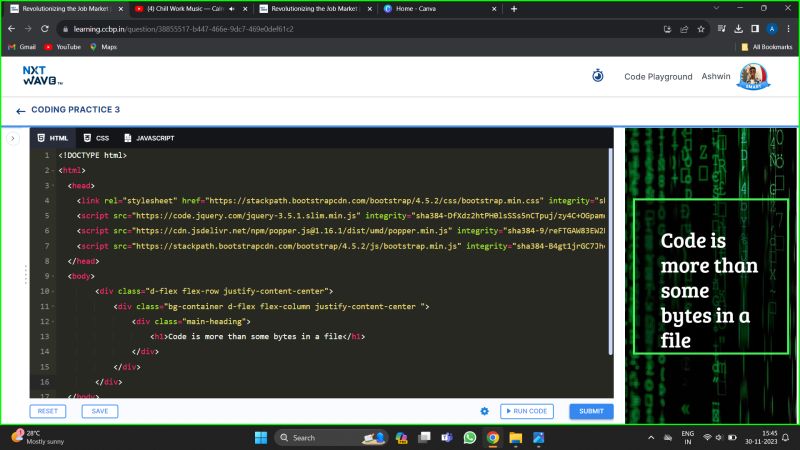
Task: Collapse the body tag fold at line 9
Action: point(53,276)
